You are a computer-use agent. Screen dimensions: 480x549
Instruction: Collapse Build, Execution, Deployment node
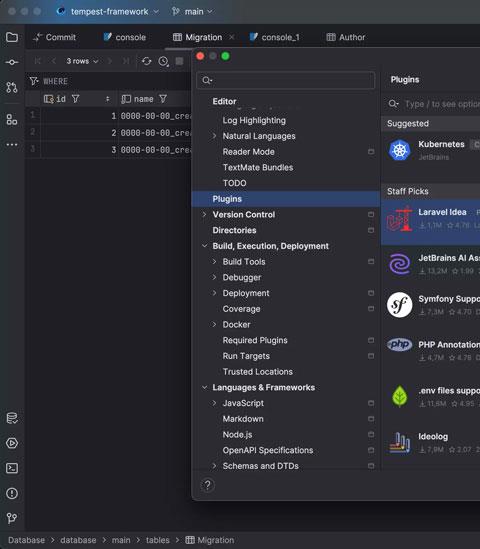(204, 246)
